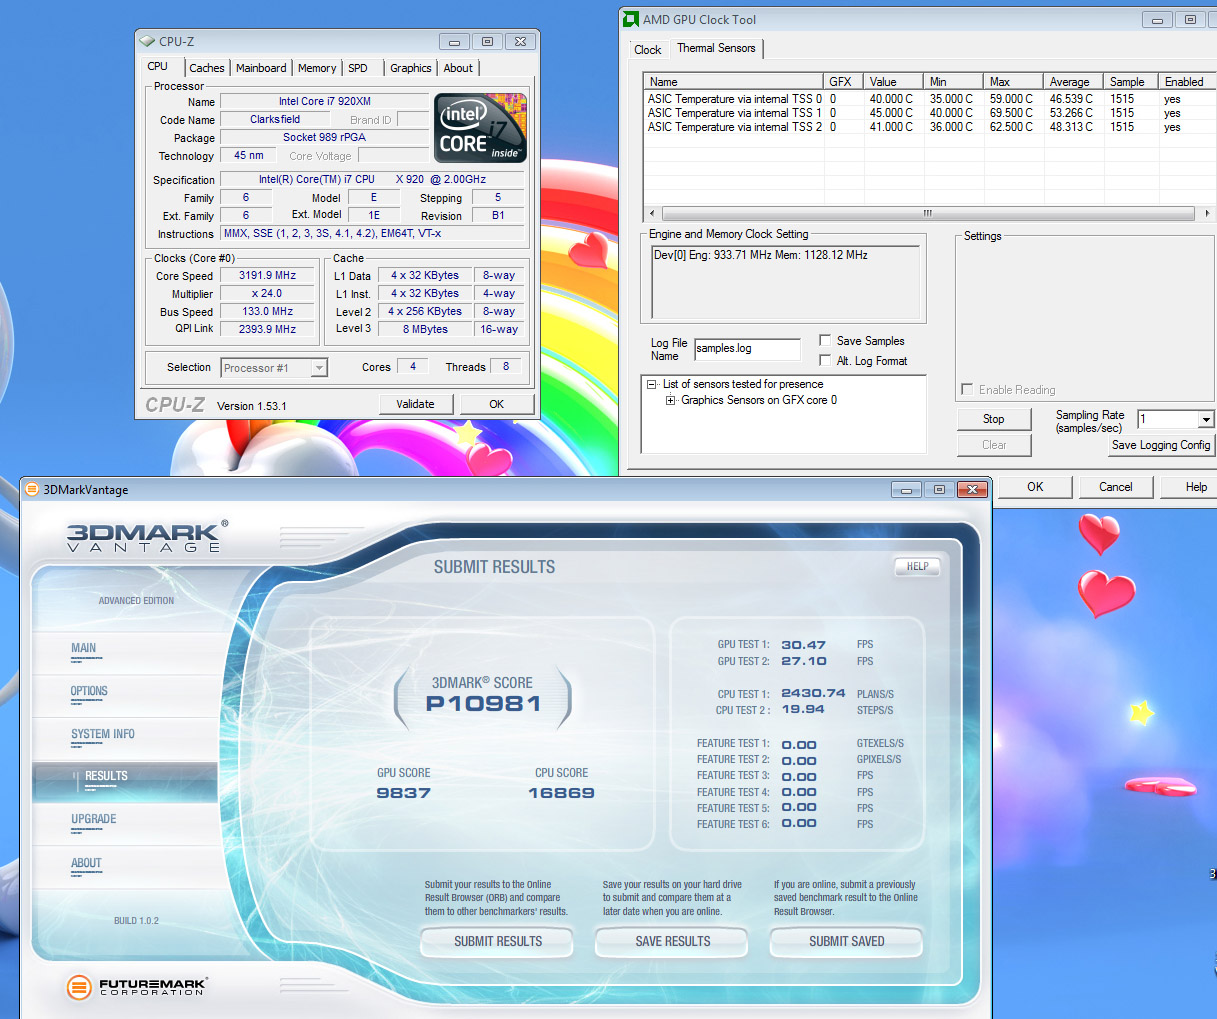
Task: Maximize the 3DMarkVantage window
Action: [x=939, y=489]
